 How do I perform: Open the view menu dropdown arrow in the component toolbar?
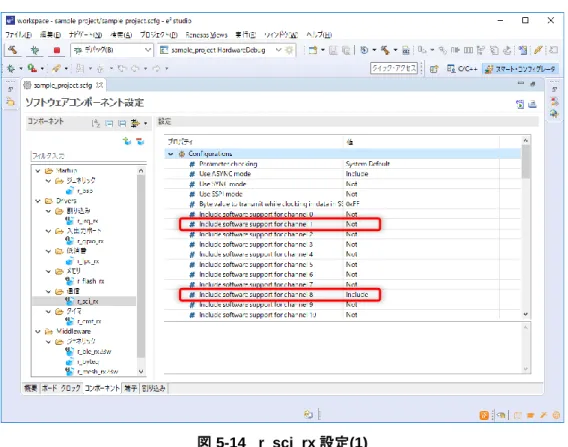(146, 124)
